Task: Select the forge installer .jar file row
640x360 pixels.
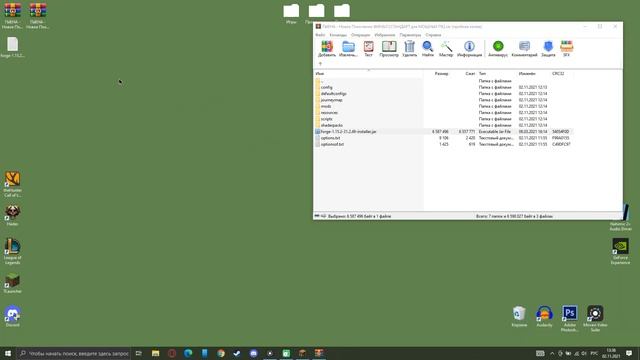Action: click(x=444, y=131)
